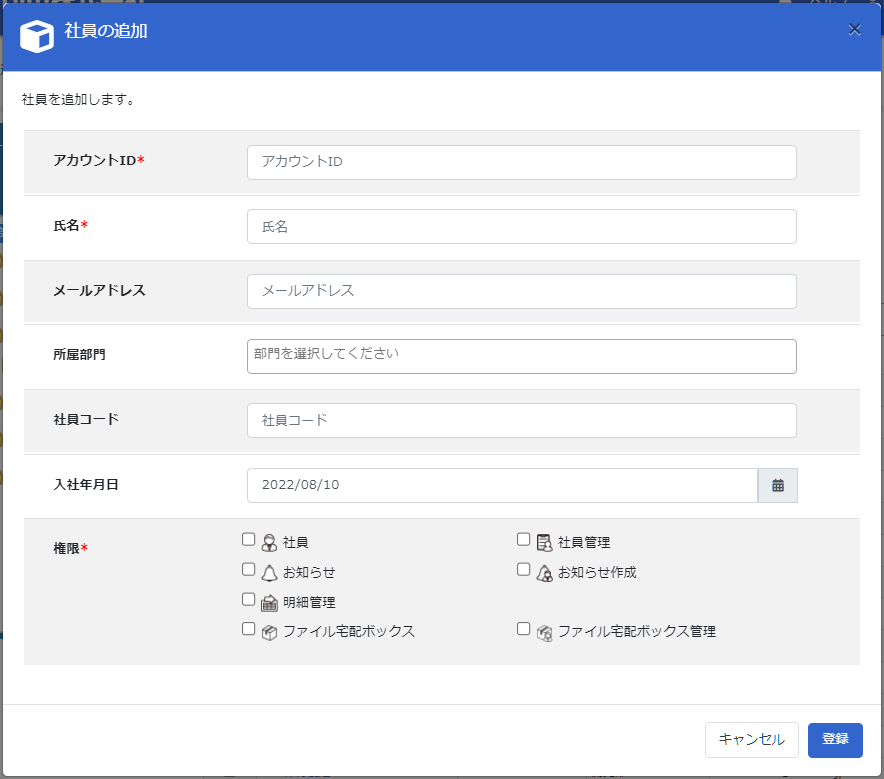Click the 社員 person icon
The height and width of the screenshot is (779, 884).
pos(269,543)
